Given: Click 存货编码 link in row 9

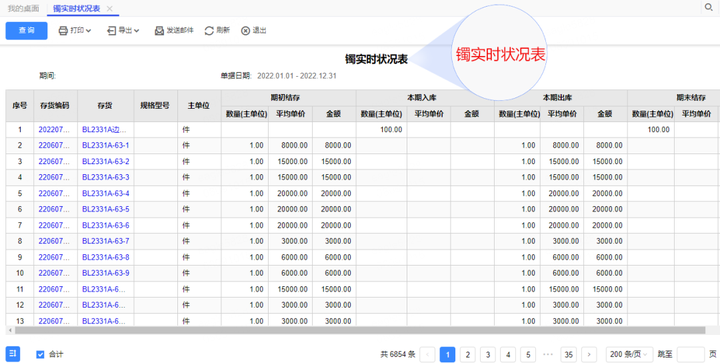Looking at the screenshot, I should [54, 257].
